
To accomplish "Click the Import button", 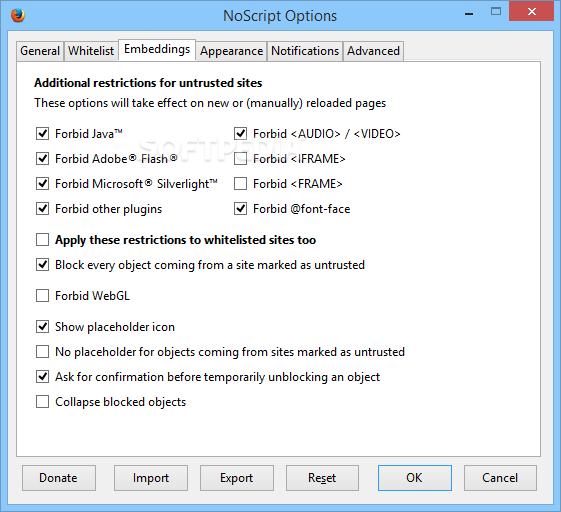I will (151, 478).
